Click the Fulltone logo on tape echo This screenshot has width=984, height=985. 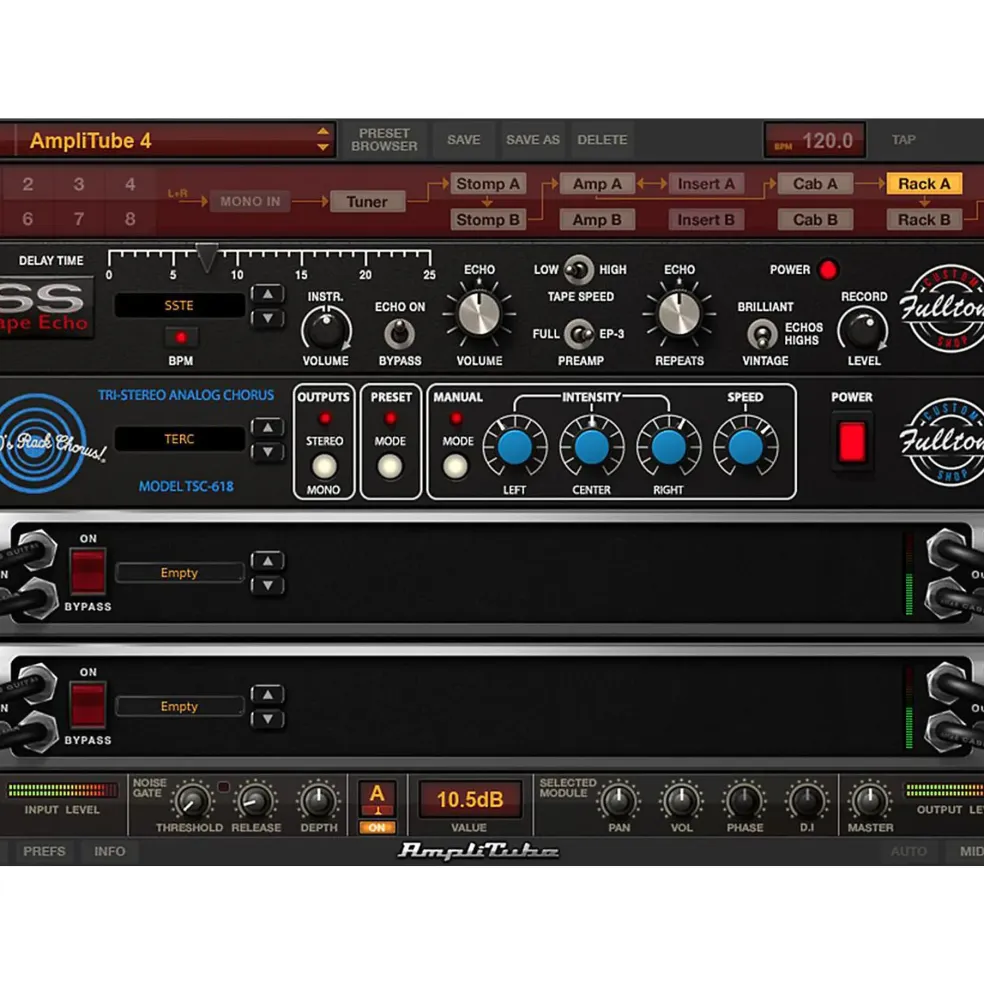pyautogui.click(x=941, y=308)
